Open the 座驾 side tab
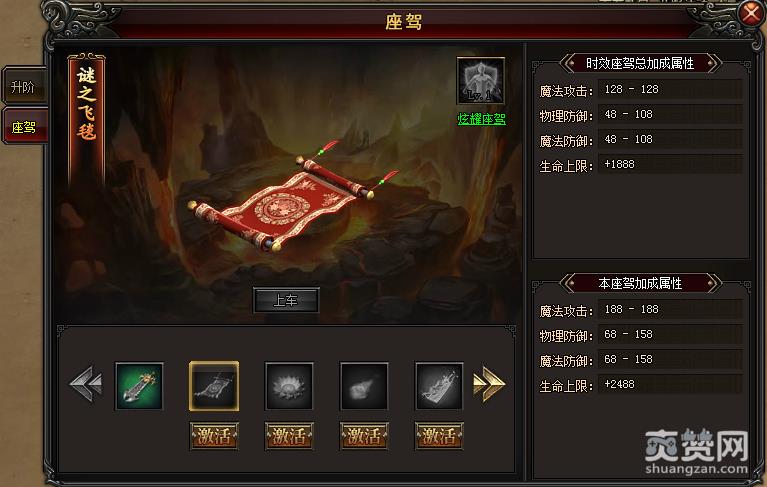Viewport: 767px width, 487px height. [x=24, y=128]
